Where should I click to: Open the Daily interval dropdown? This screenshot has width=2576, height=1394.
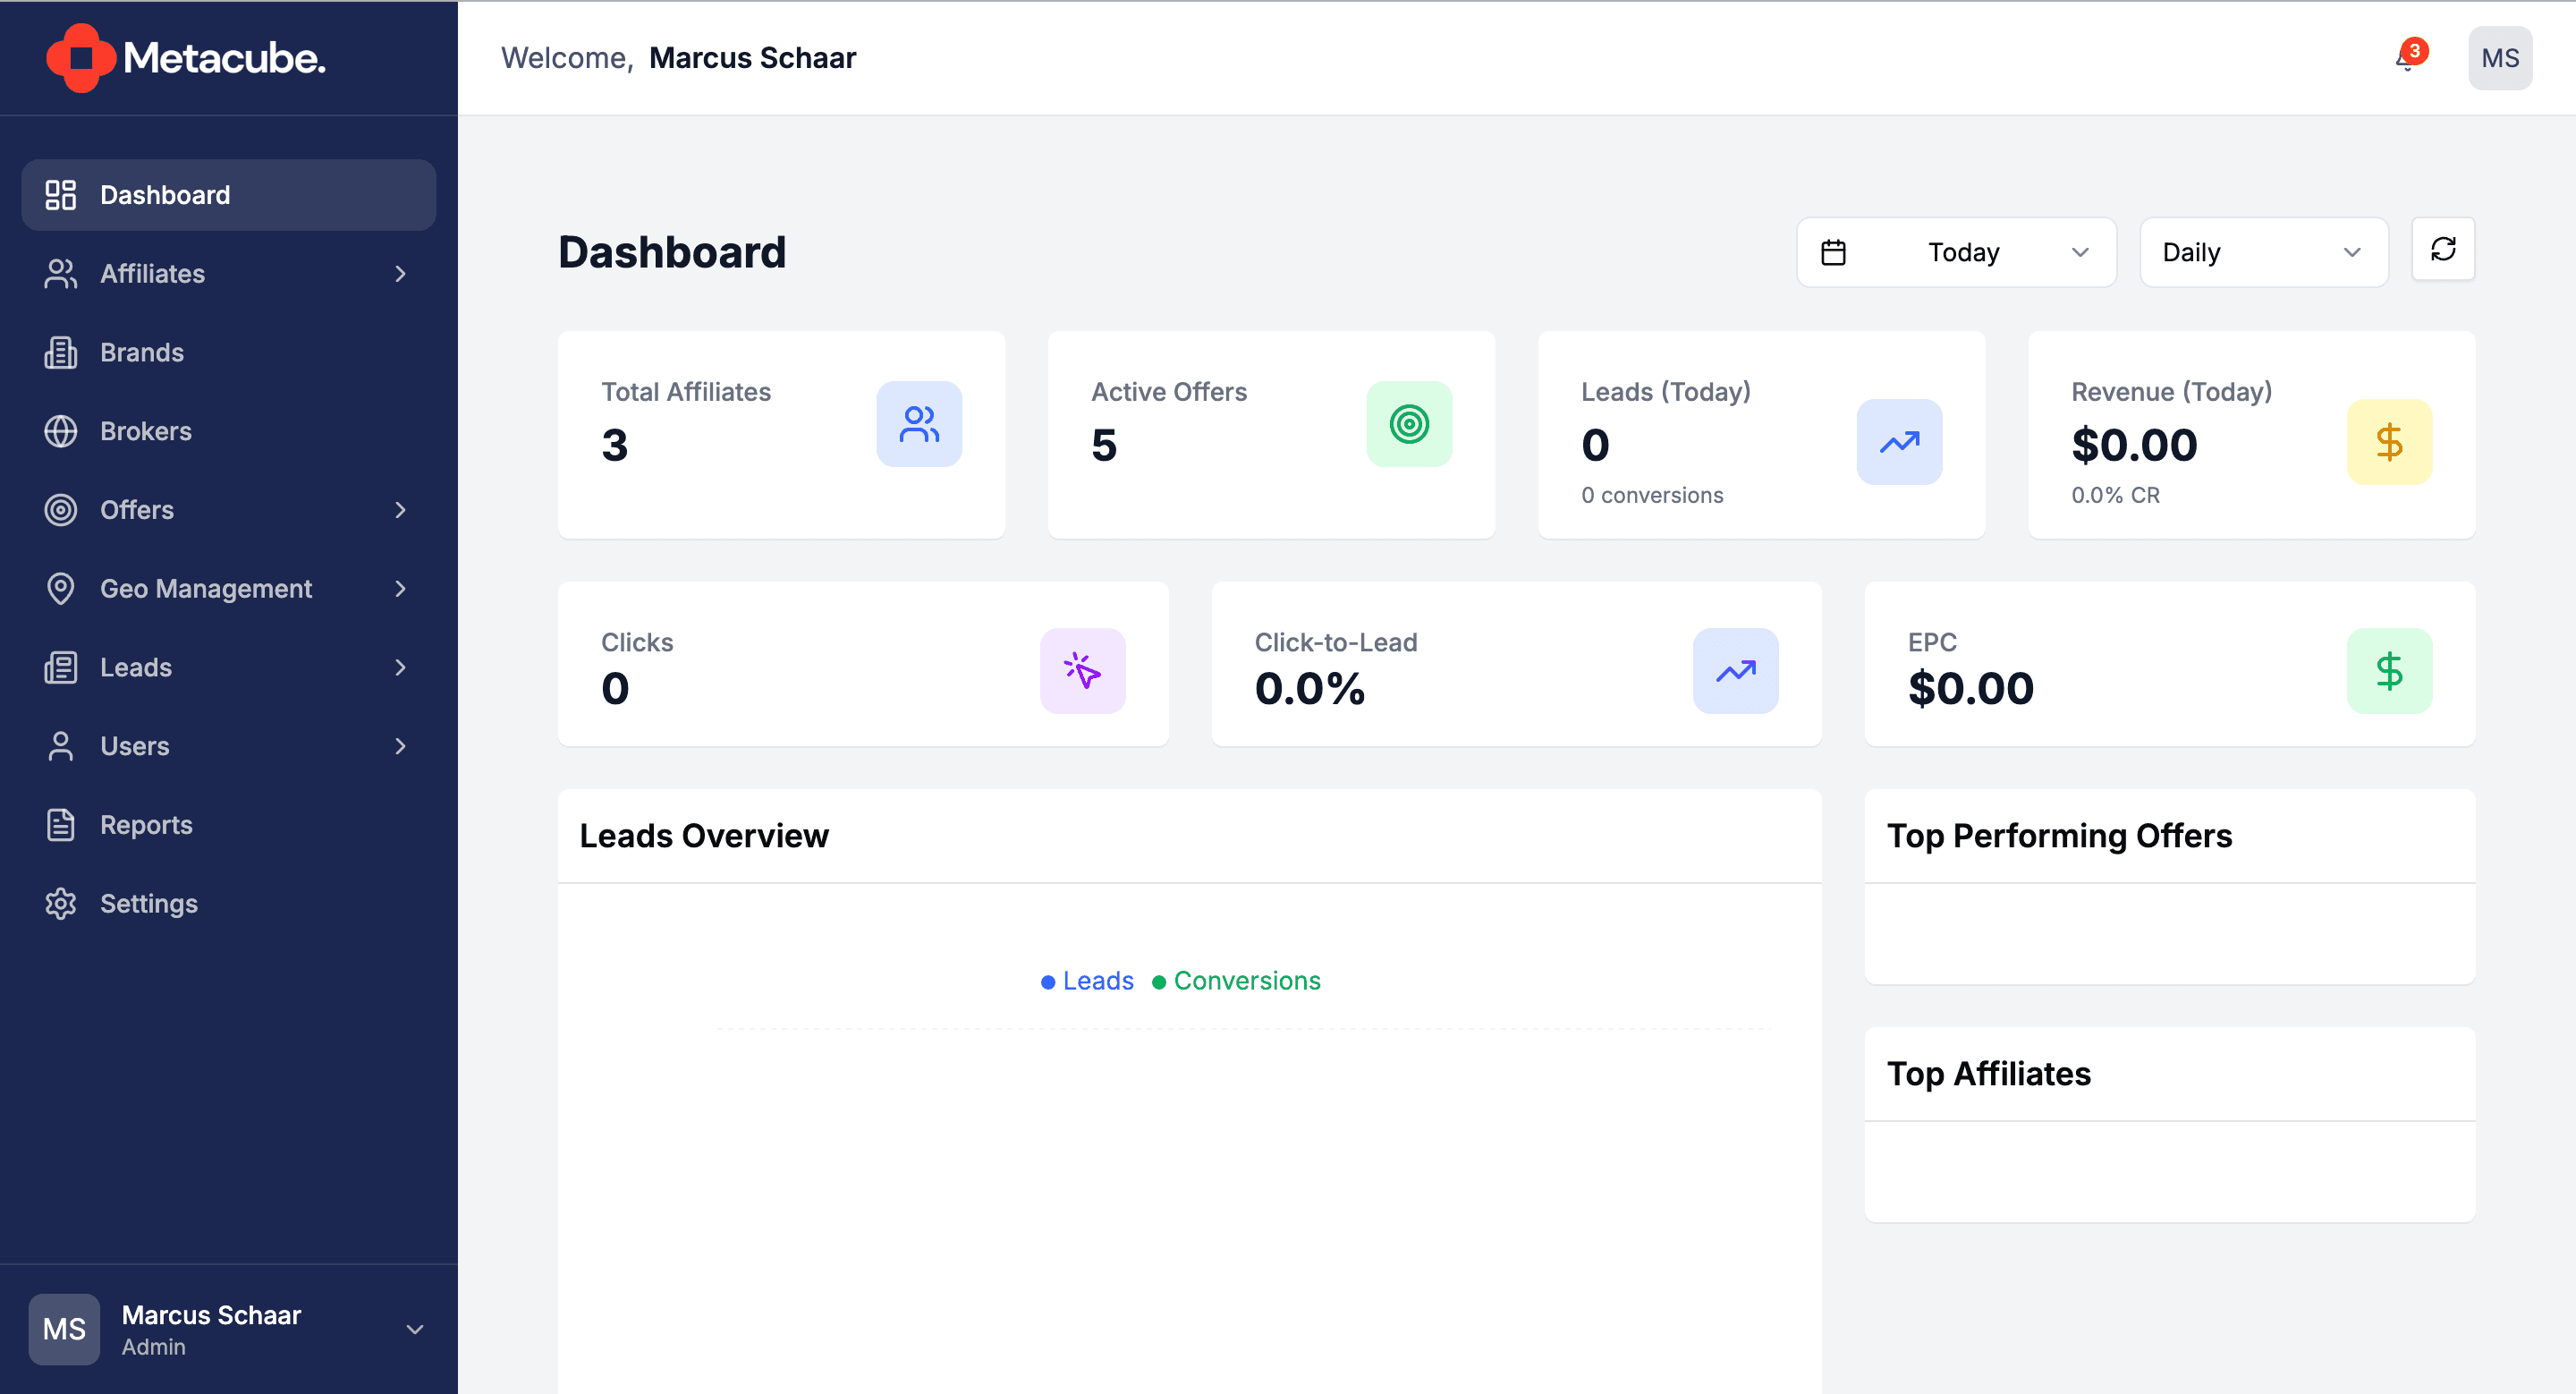pyautogui.click(x=2264, y=252)
